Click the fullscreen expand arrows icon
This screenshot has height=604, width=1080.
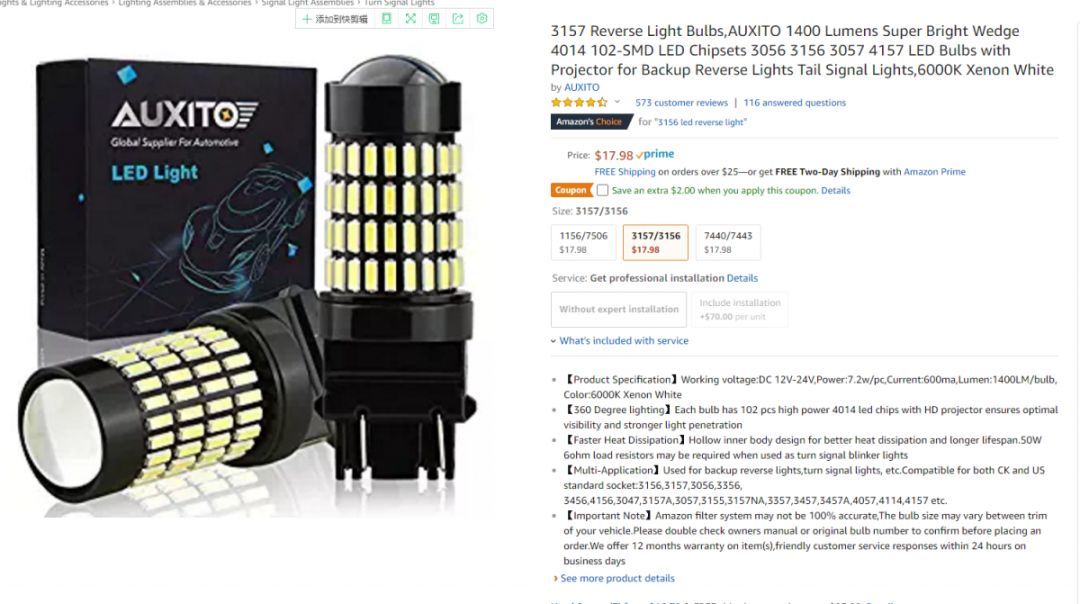(411, 19)
